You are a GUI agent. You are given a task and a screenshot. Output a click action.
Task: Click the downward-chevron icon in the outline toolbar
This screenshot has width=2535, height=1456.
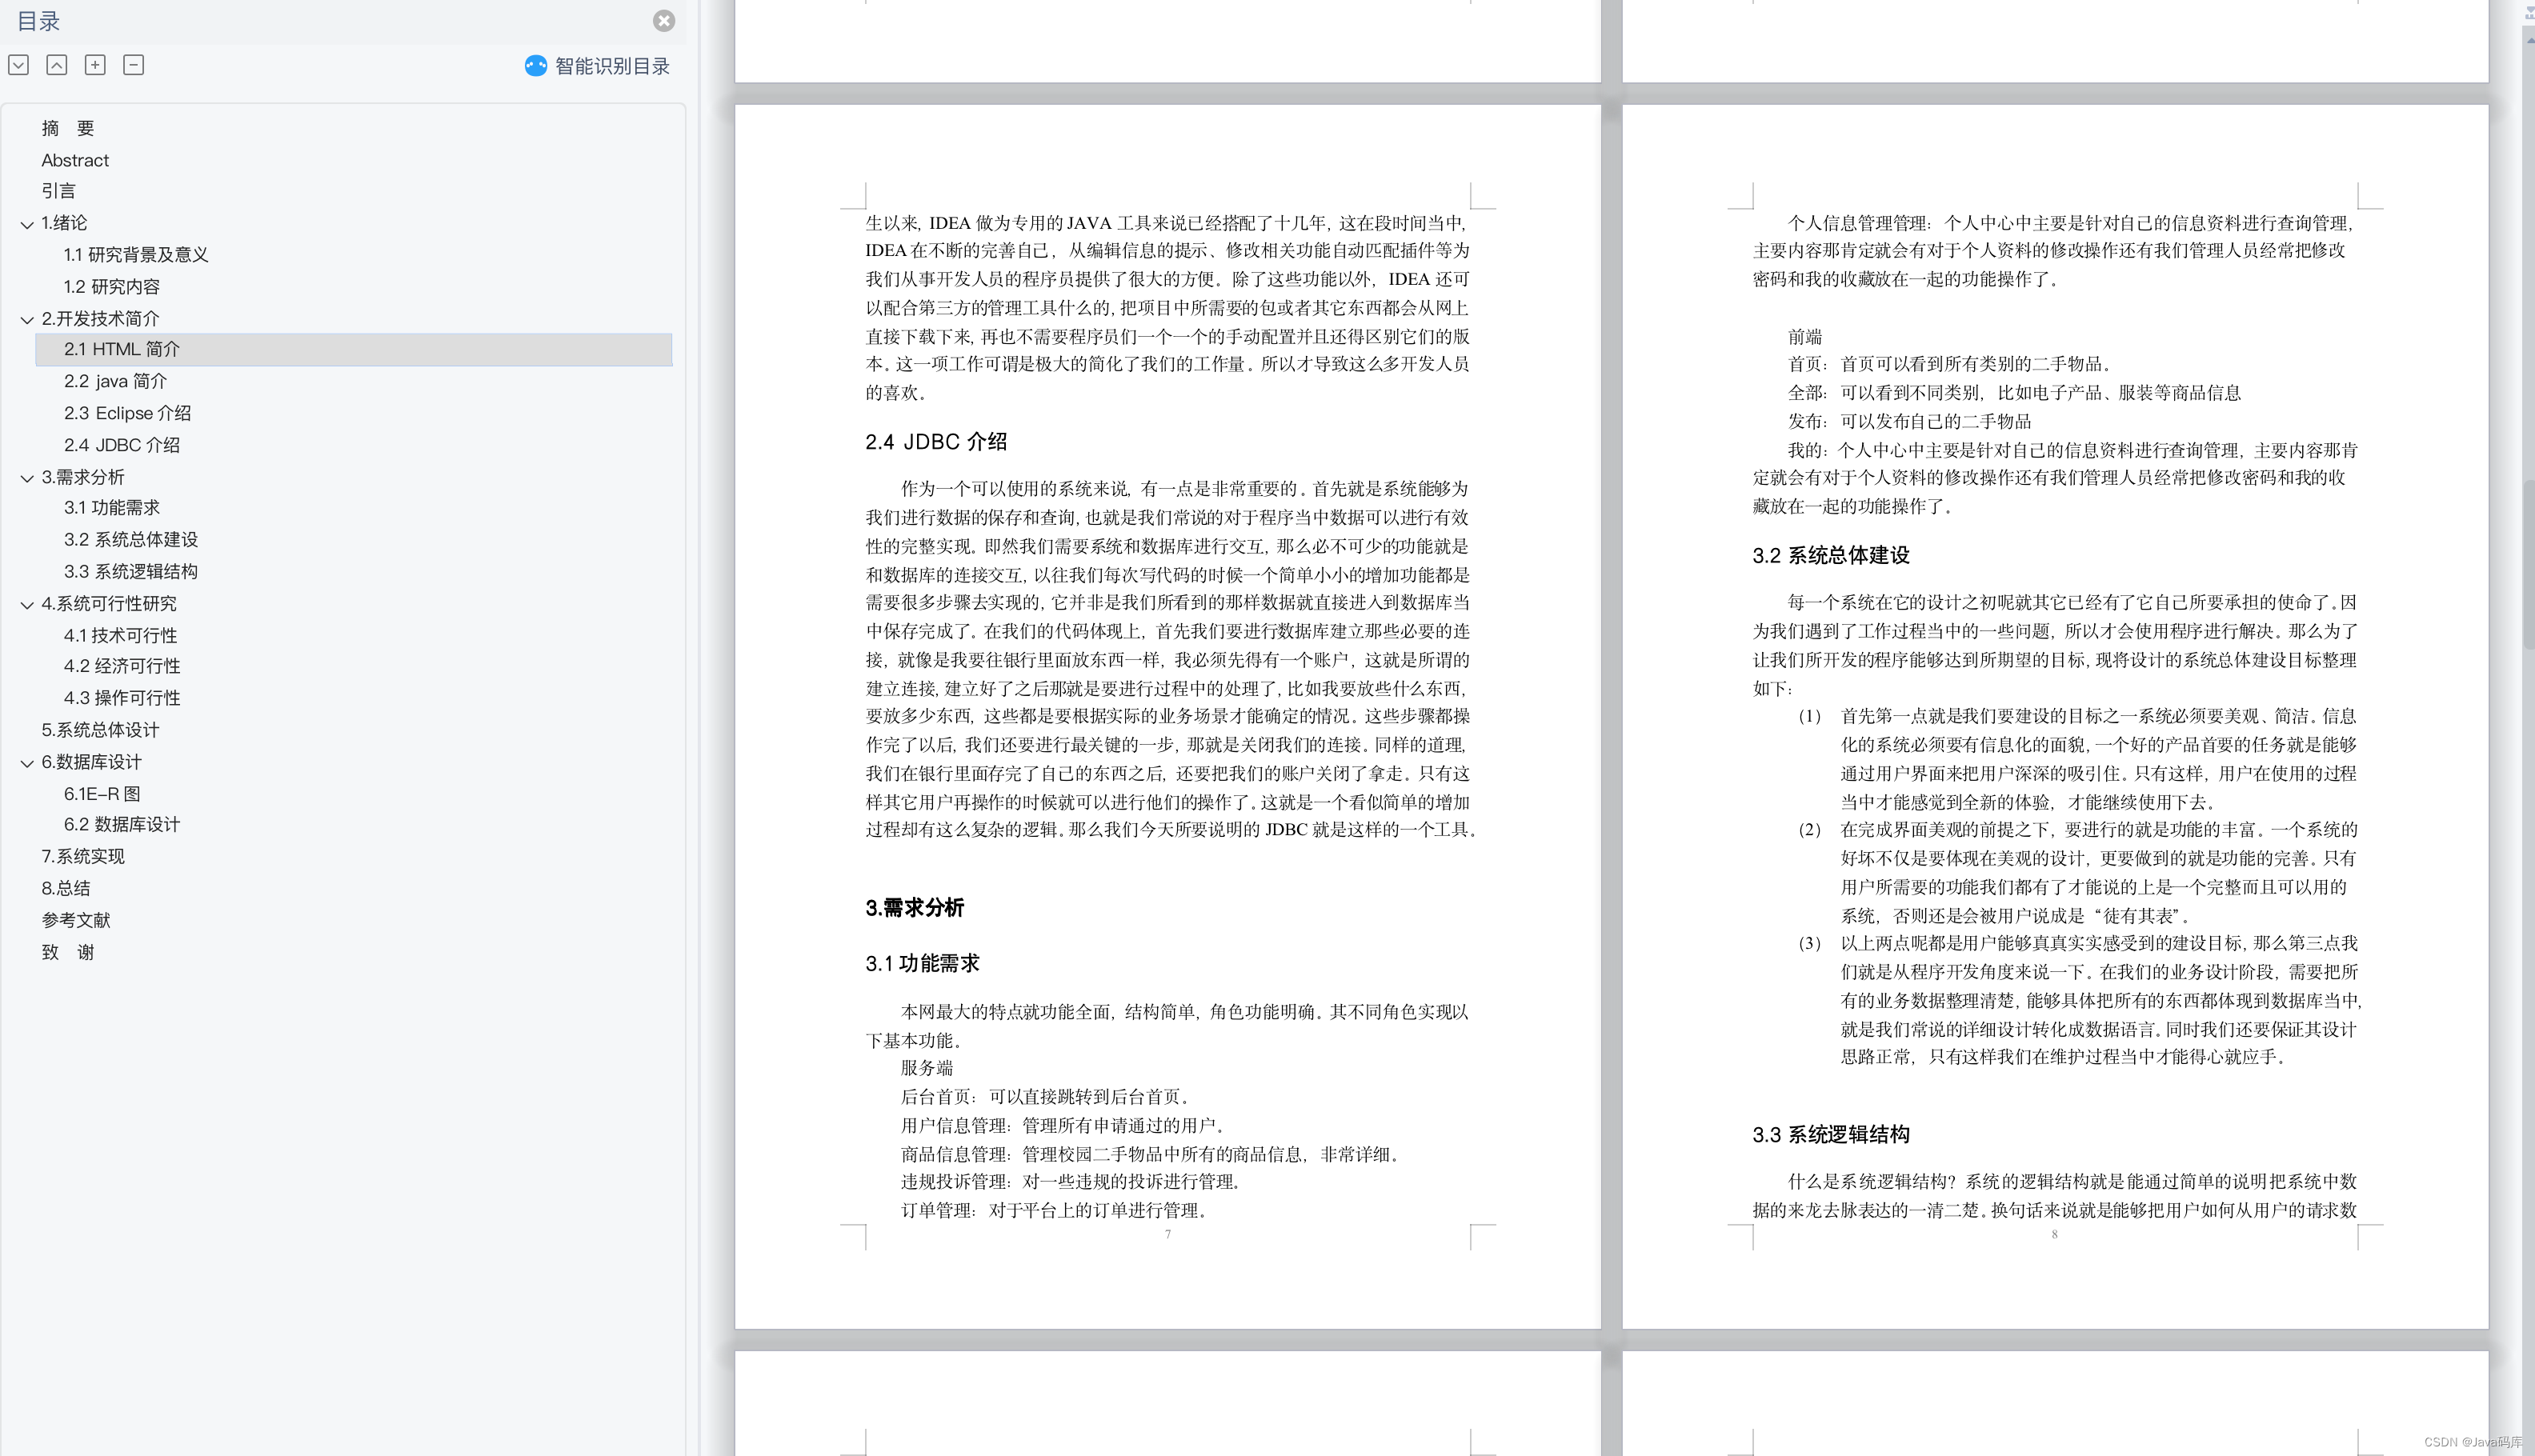tap(18, 65)
